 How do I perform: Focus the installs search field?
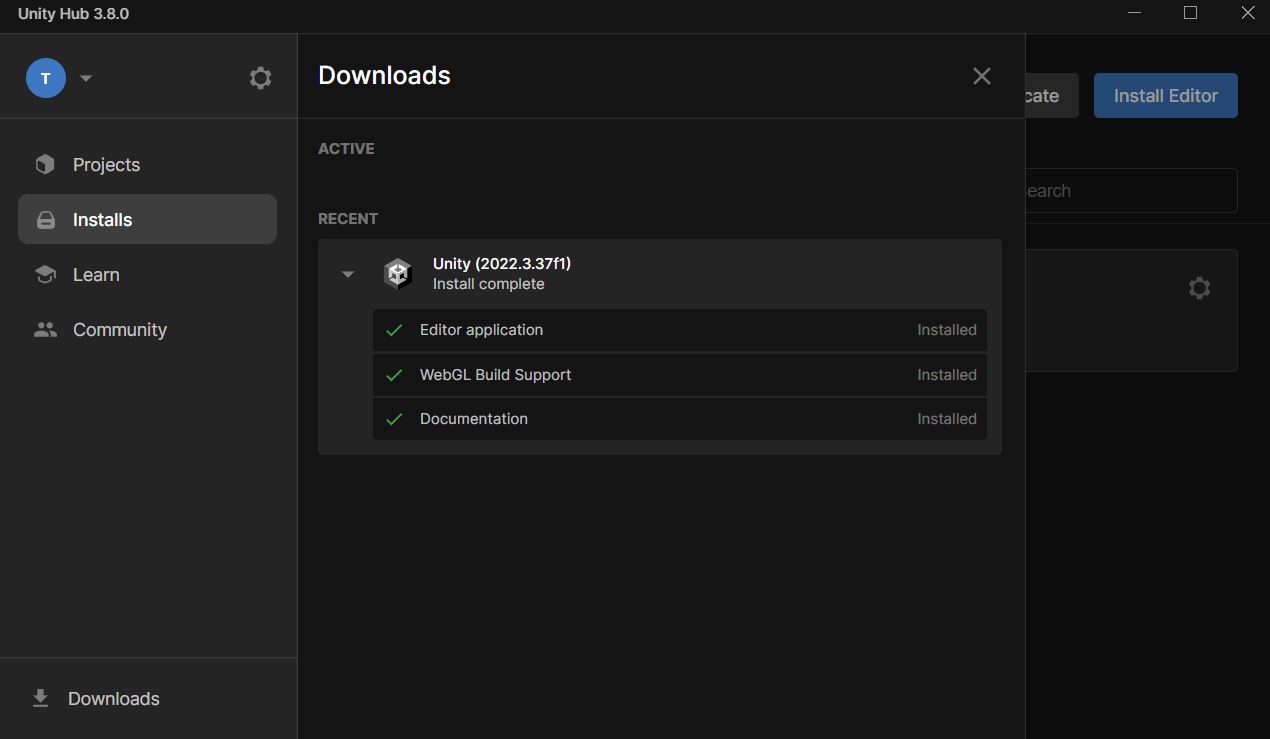(1132, 190)
